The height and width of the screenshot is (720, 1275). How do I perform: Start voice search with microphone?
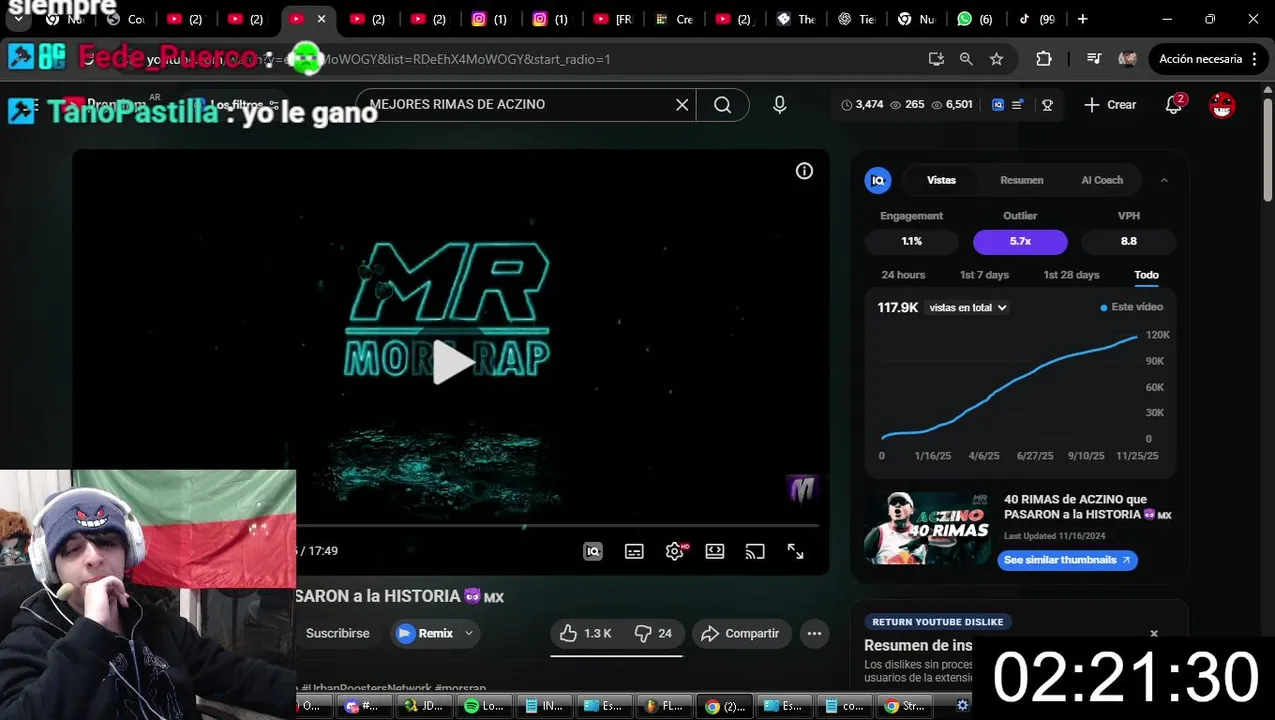780,104
